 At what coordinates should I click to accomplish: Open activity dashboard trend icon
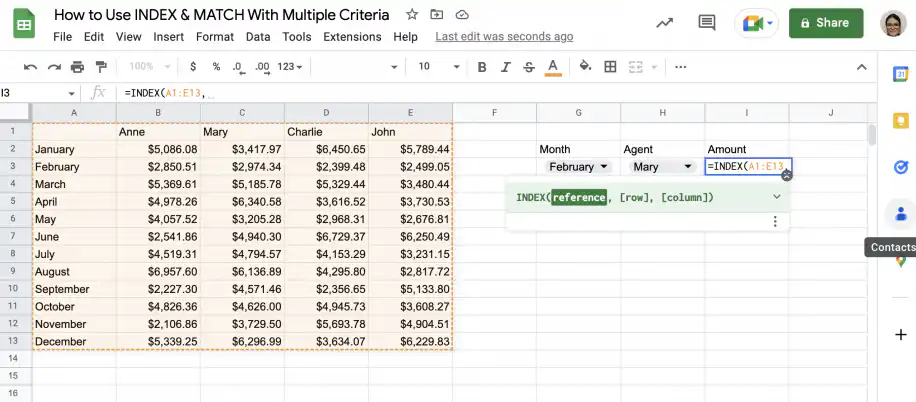pyautogui.click(x=665, y=23)
